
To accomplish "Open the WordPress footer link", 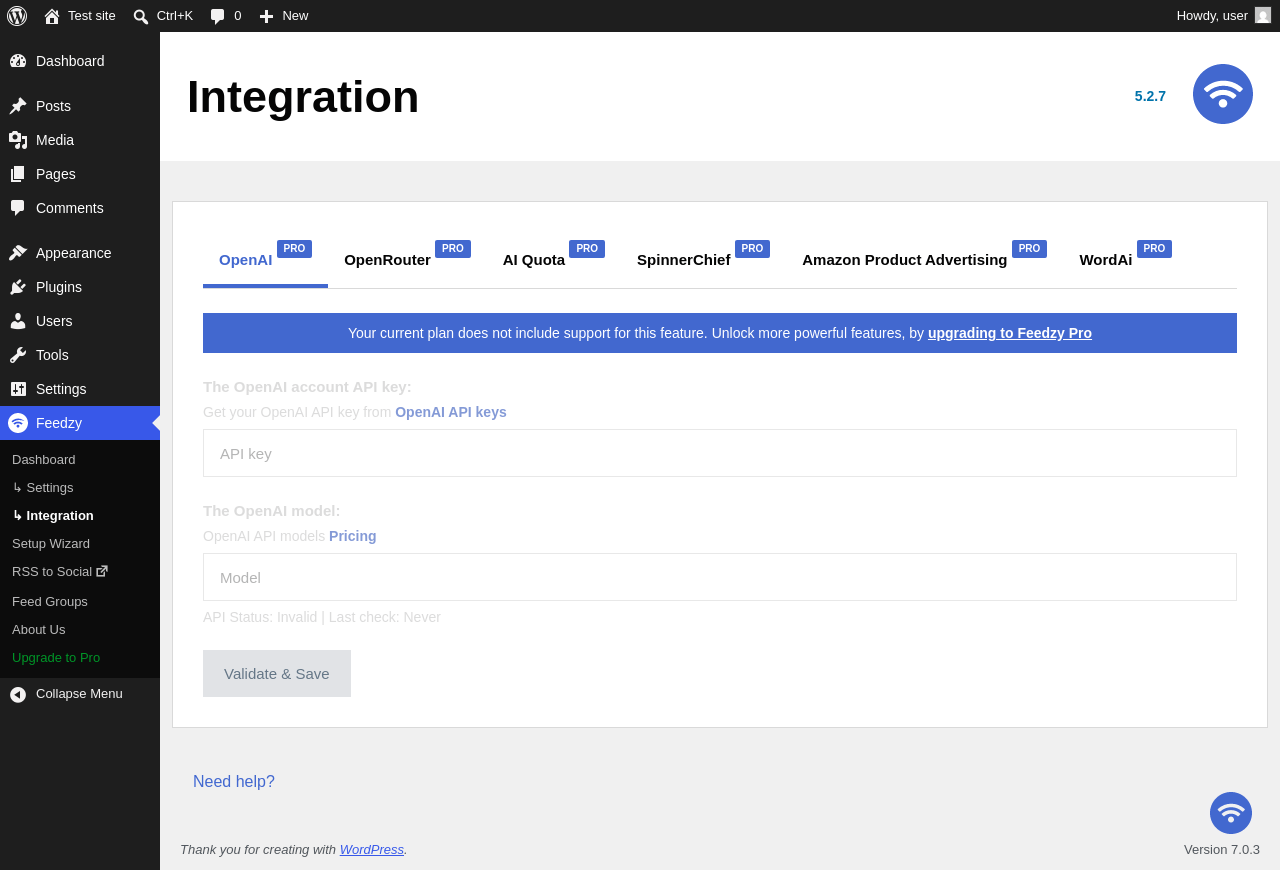I will (x=372, y=849).
